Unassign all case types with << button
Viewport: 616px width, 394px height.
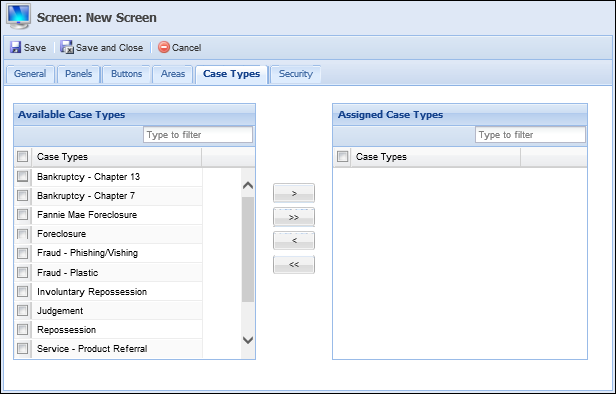pos(294,264)
